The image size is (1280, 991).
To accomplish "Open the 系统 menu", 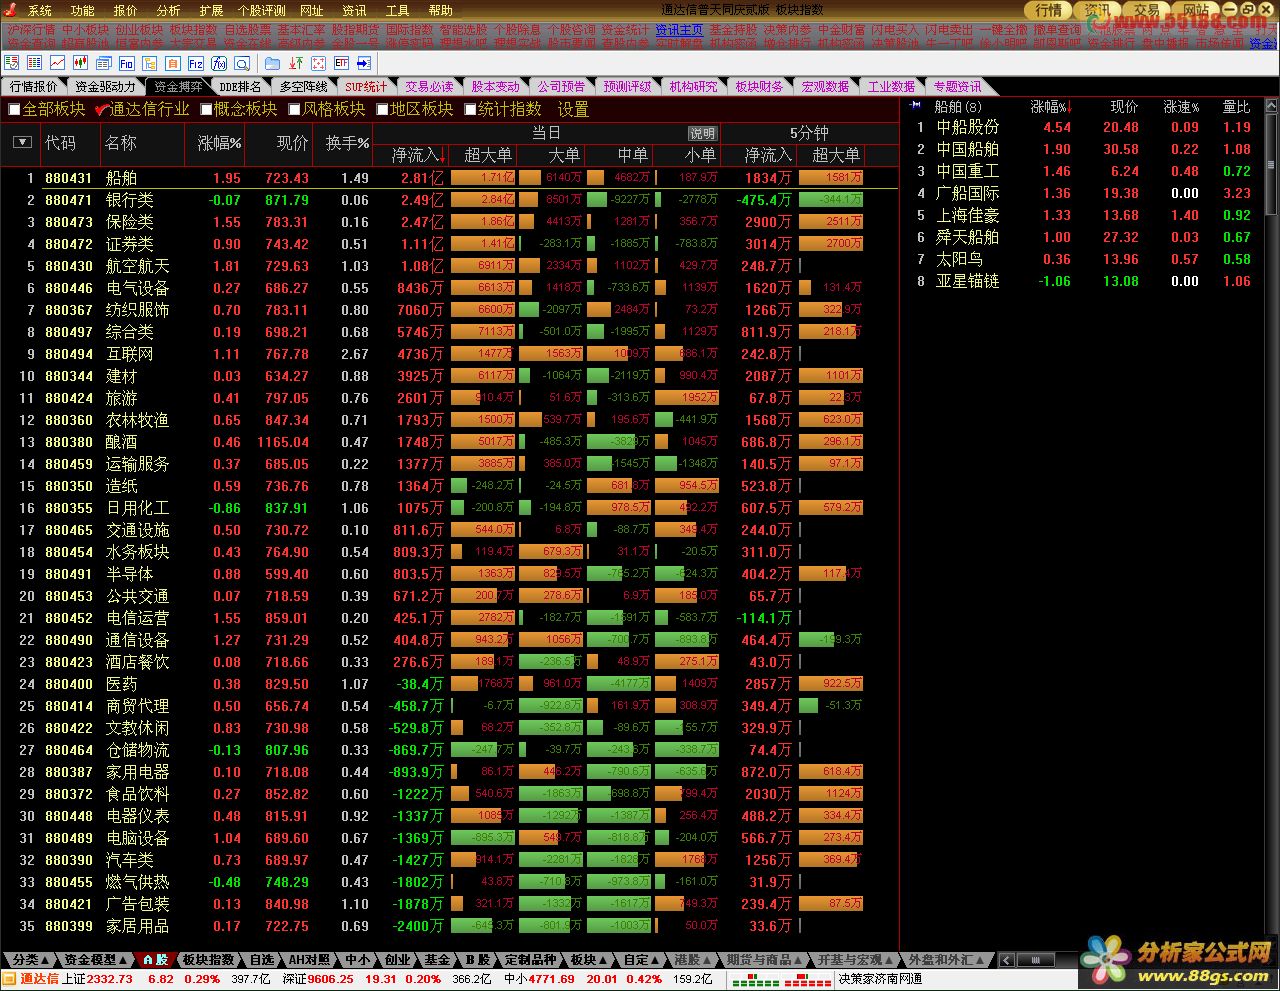I will [40, 10].
